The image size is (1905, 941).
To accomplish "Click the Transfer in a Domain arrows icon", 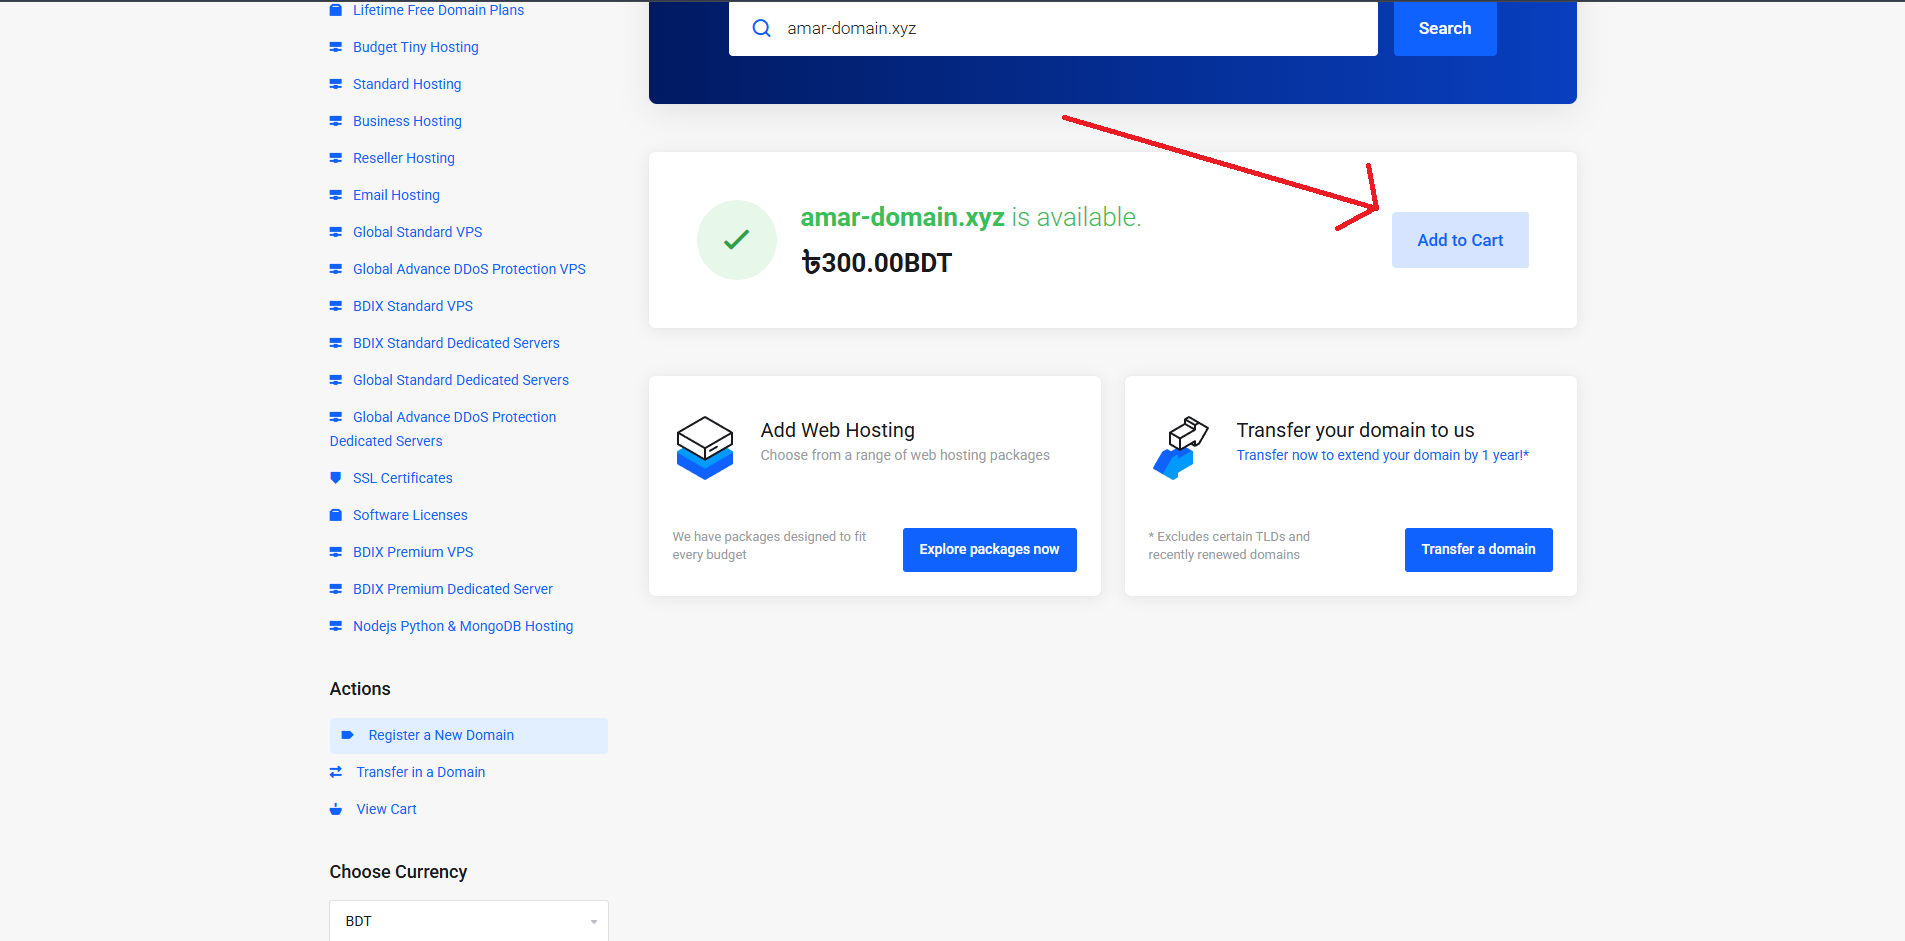I will 336,772.
